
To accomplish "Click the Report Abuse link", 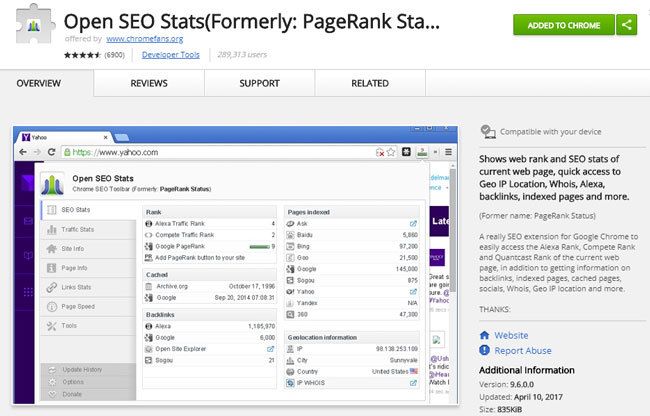I will coord(523,351).
